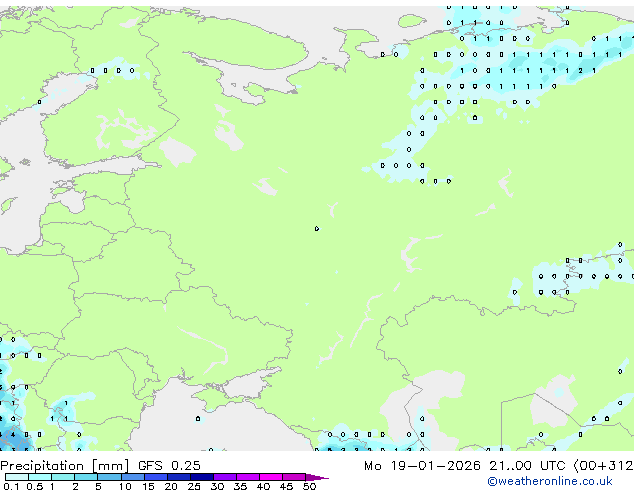Select the legend tick labeled 10

click(x=124, y=487)
